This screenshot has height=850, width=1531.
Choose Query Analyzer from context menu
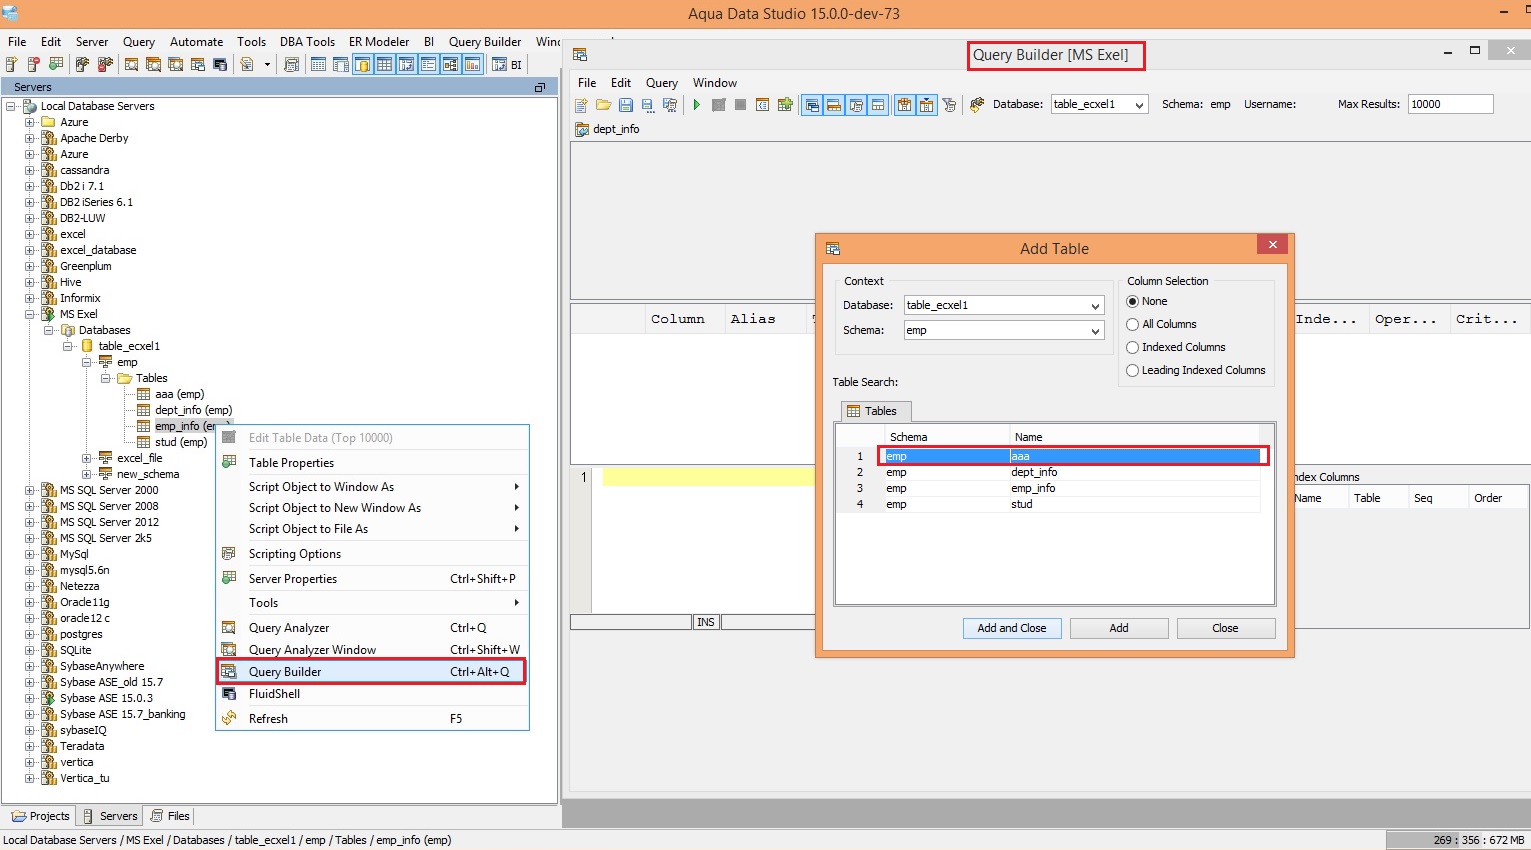pos(374,628)
